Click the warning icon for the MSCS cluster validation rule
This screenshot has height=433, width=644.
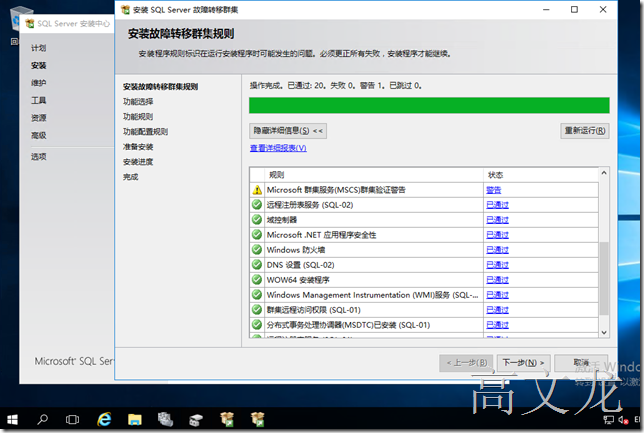[x=257, y=190]
